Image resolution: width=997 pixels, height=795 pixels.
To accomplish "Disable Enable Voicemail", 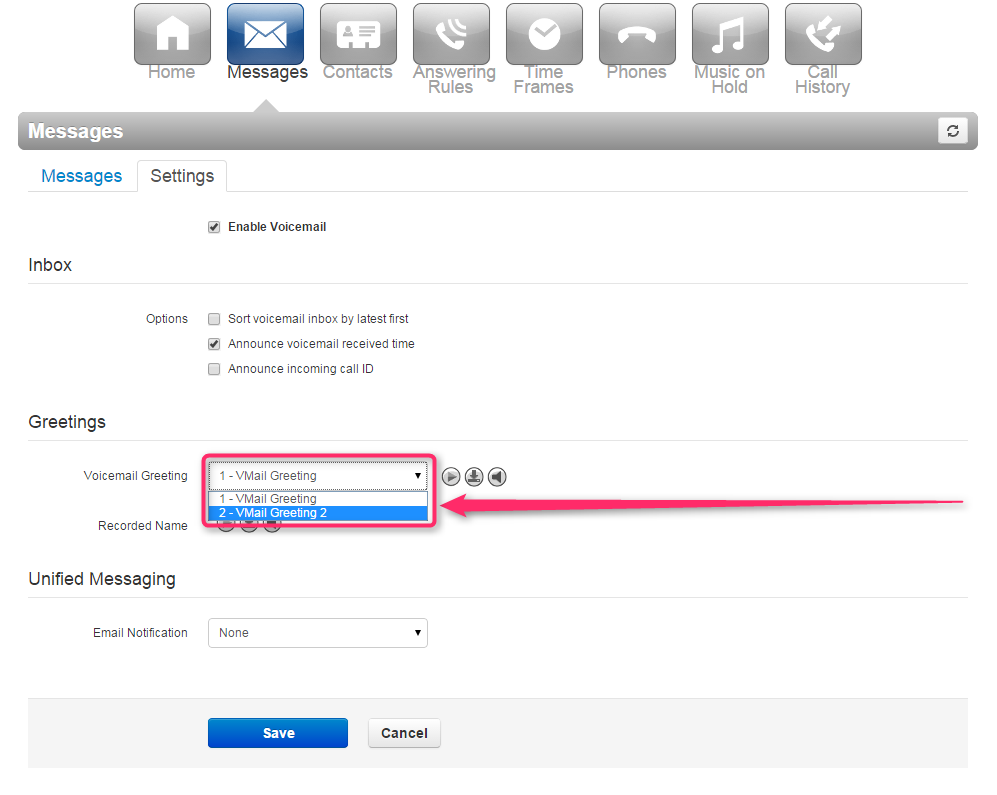I will click(x=214, y=226).
